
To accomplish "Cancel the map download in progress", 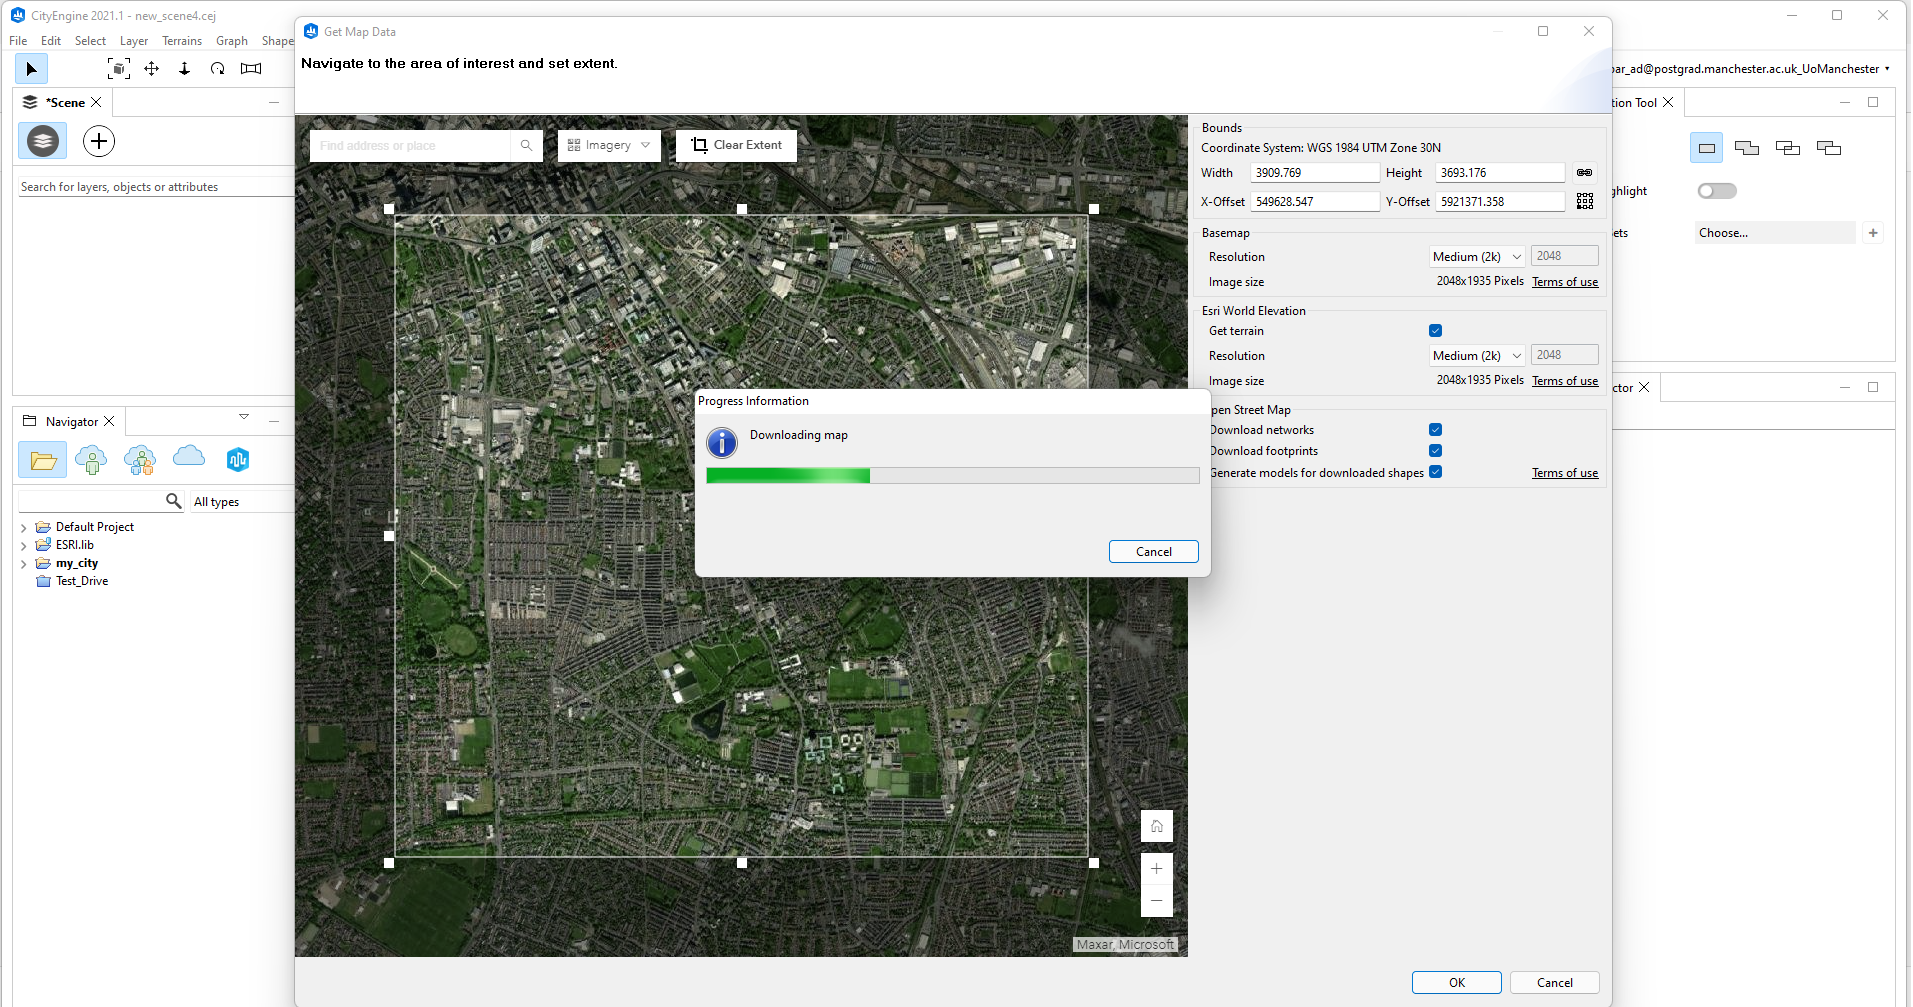I will (x=1152, y=551).
